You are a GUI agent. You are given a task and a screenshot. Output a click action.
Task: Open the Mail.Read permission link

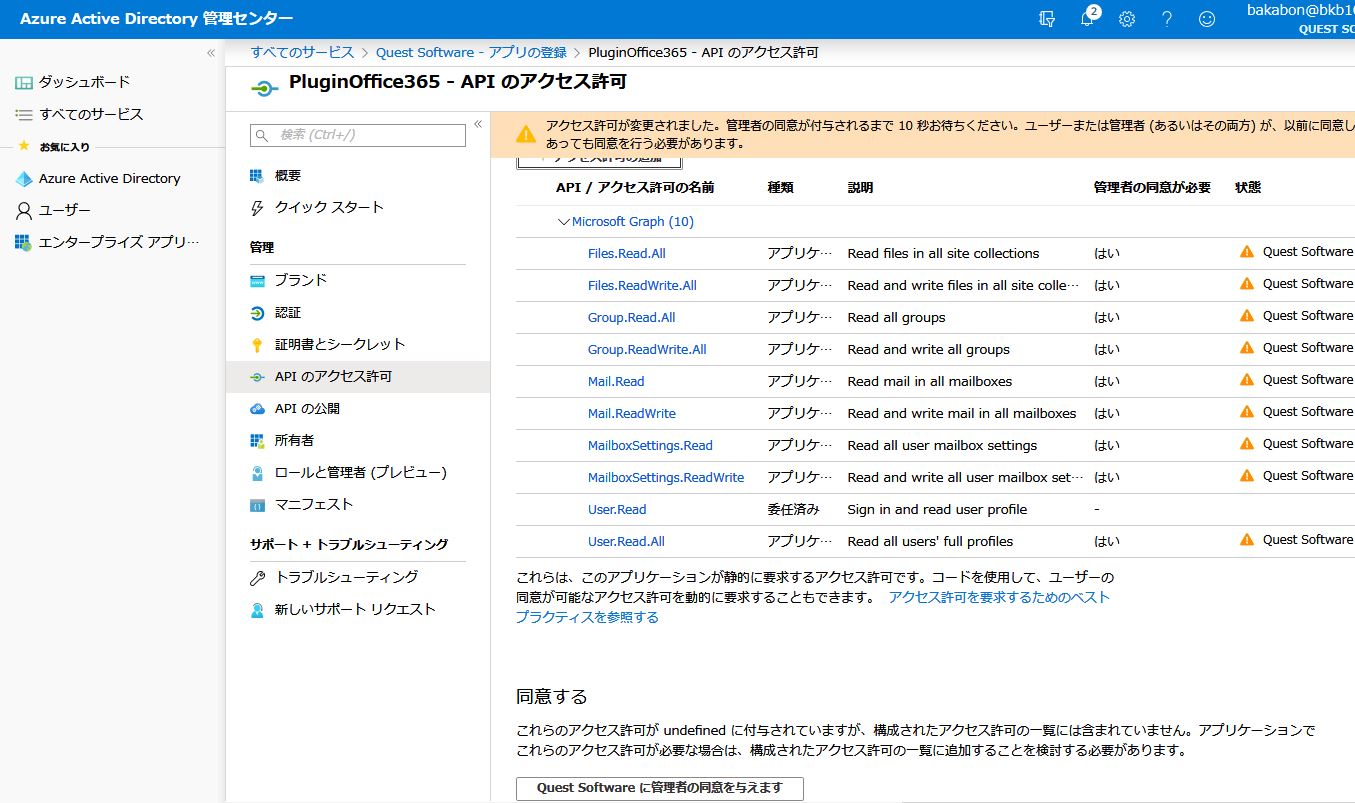[x=616, y=382]
